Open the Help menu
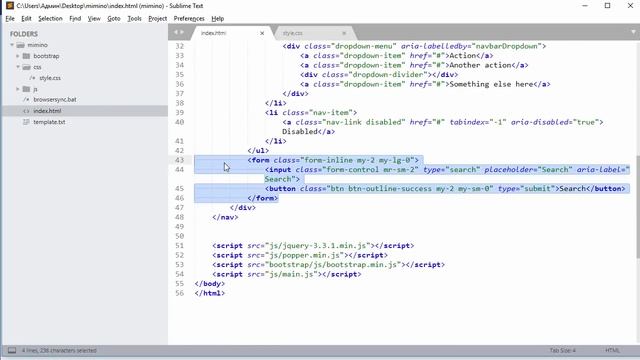The width and height of the screenshot is (640, 360). point(218,18)
